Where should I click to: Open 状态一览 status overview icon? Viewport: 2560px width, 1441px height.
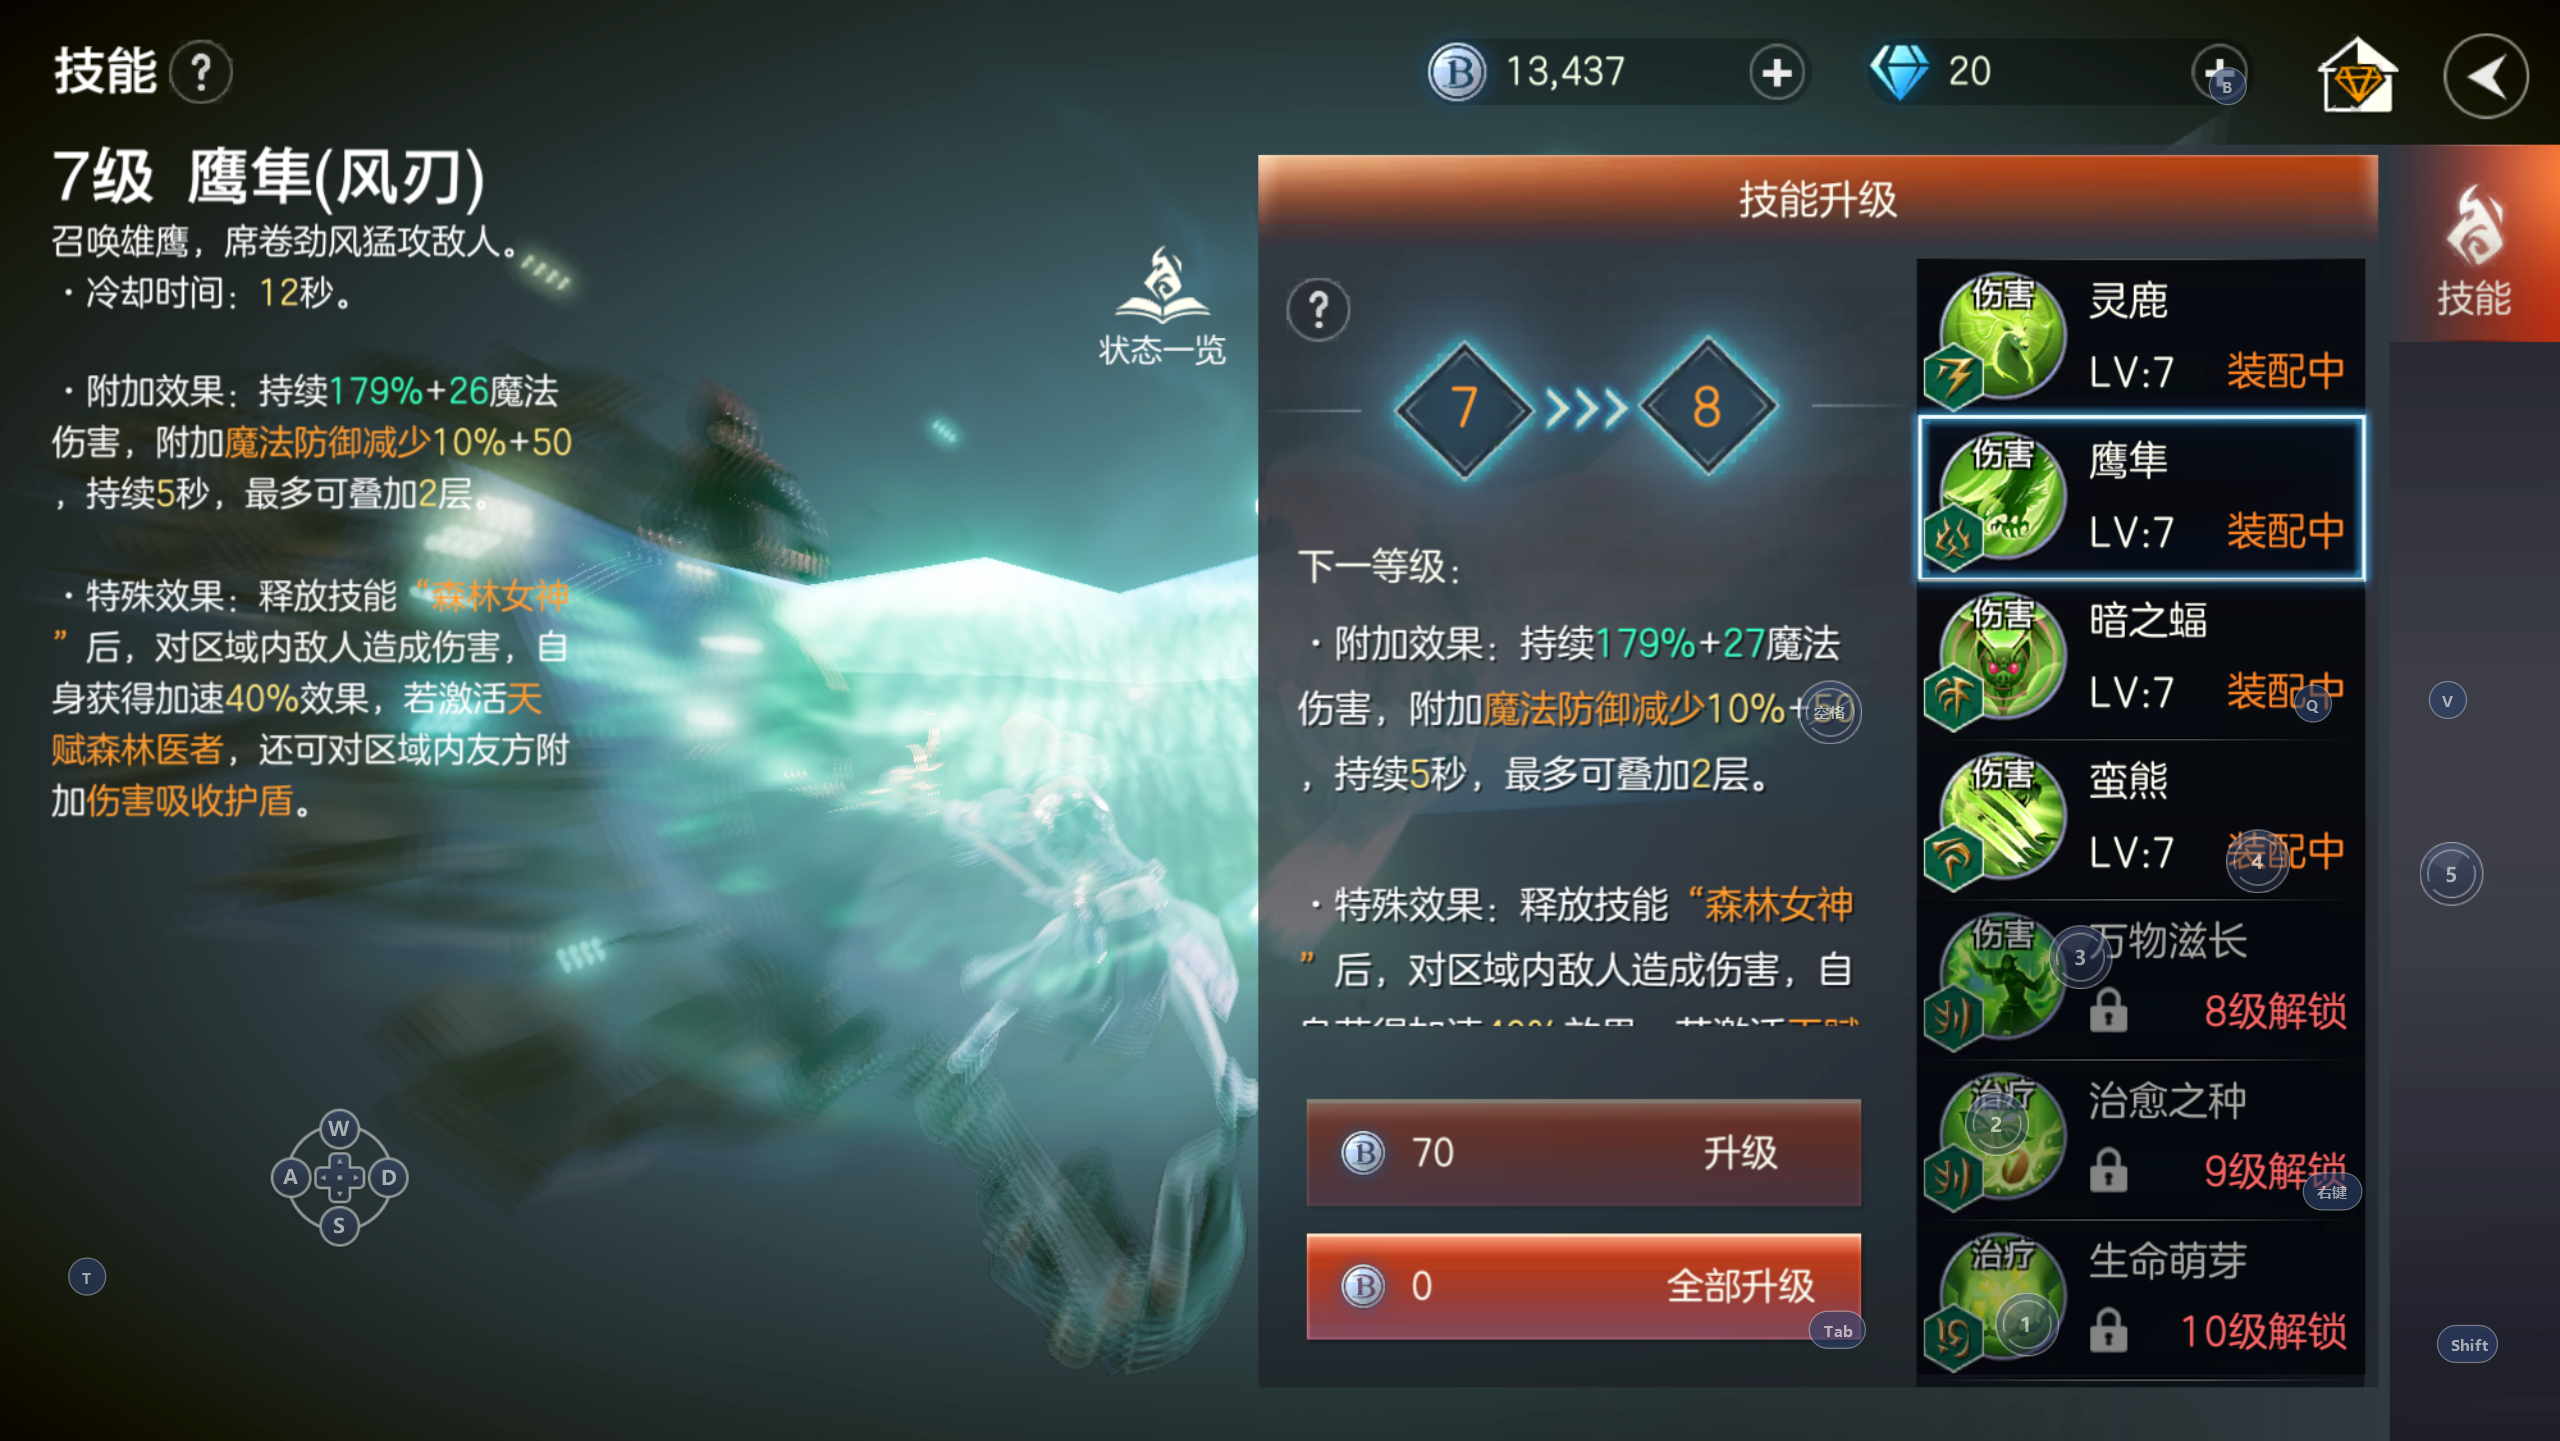click(x=1161, y=306)
